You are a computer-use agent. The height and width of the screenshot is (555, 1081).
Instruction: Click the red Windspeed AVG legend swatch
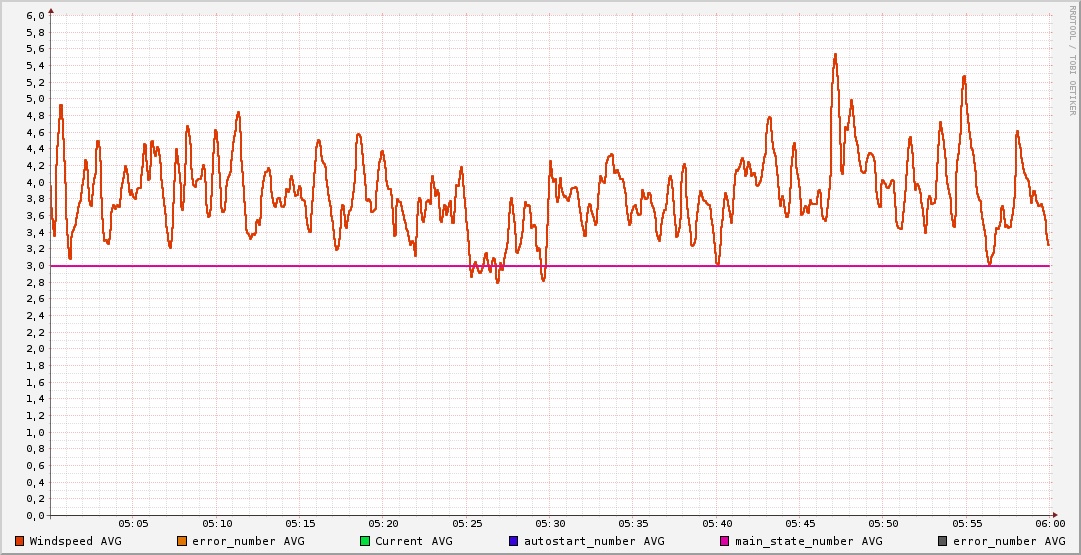(x=19, y=541)
